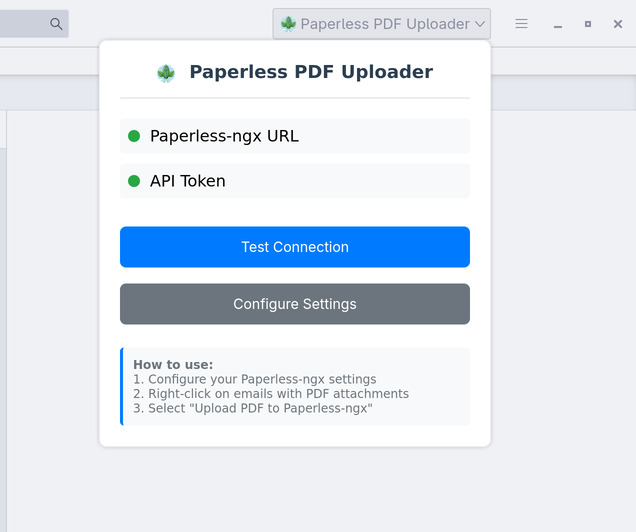Click the leaf logo in the popup header
Screen dimensions: 636x532
166,72
